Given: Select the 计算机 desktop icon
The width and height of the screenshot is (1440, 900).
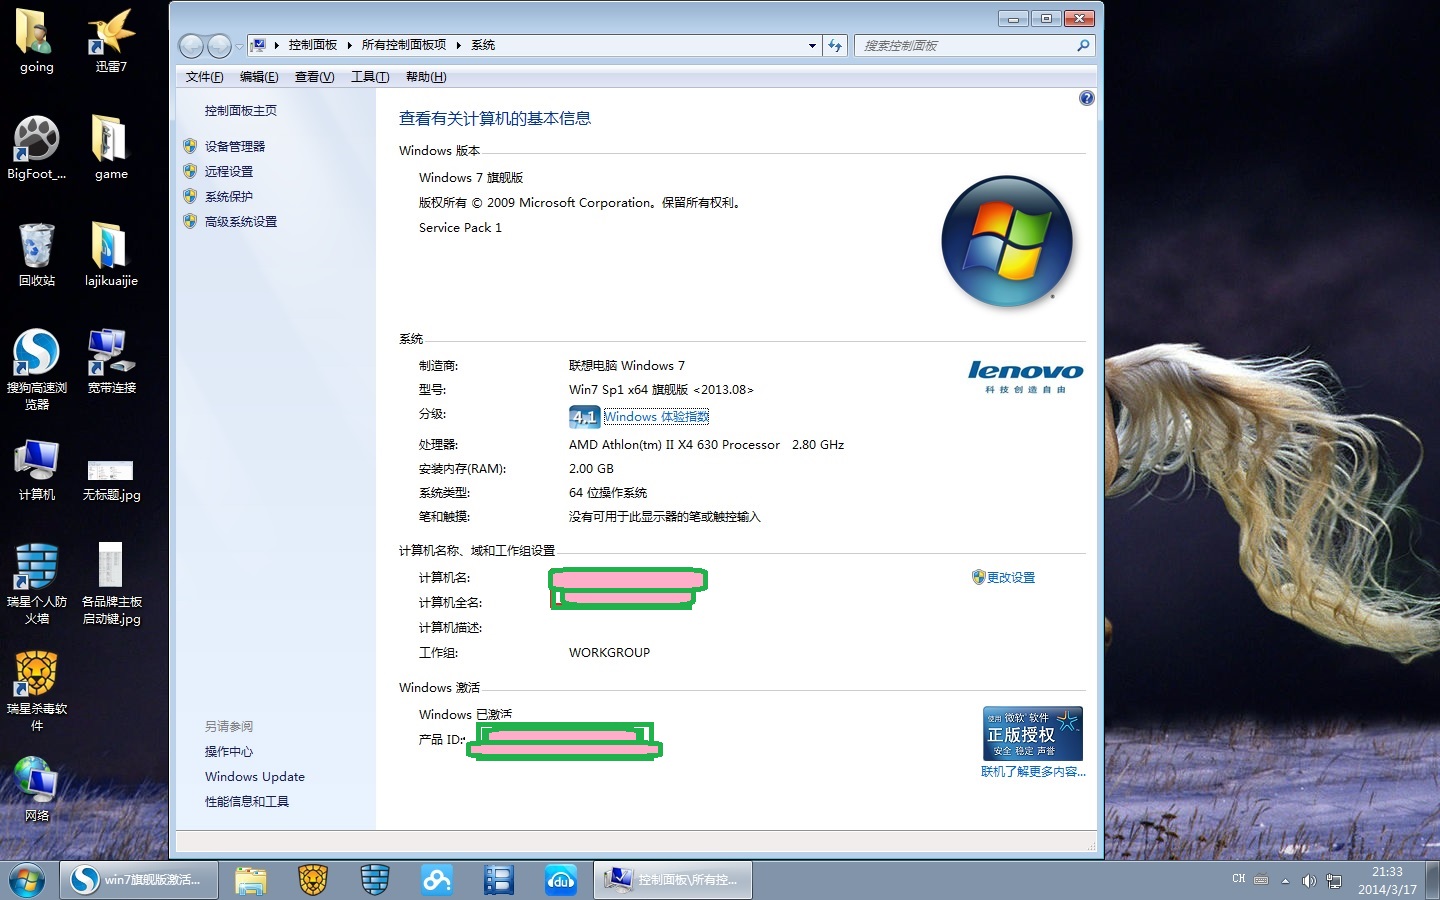Looking at the screenshot, I should [36, 468].
